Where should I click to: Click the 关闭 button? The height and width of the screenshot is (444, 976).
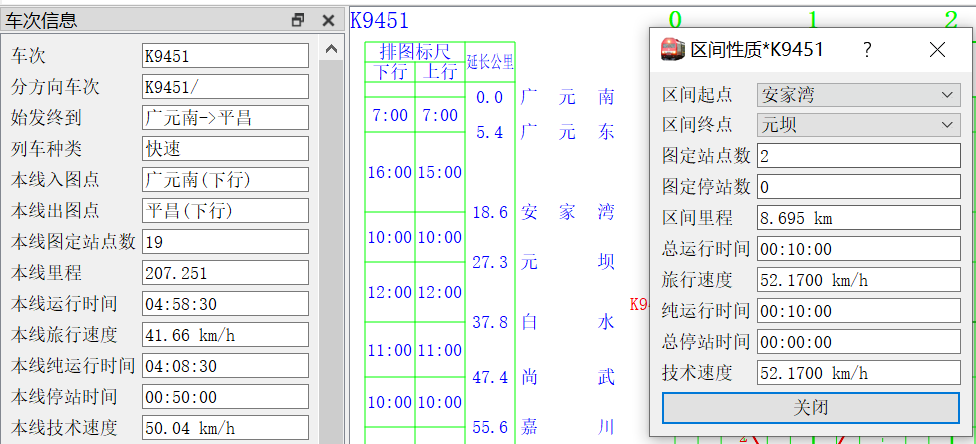coord(811,408)
